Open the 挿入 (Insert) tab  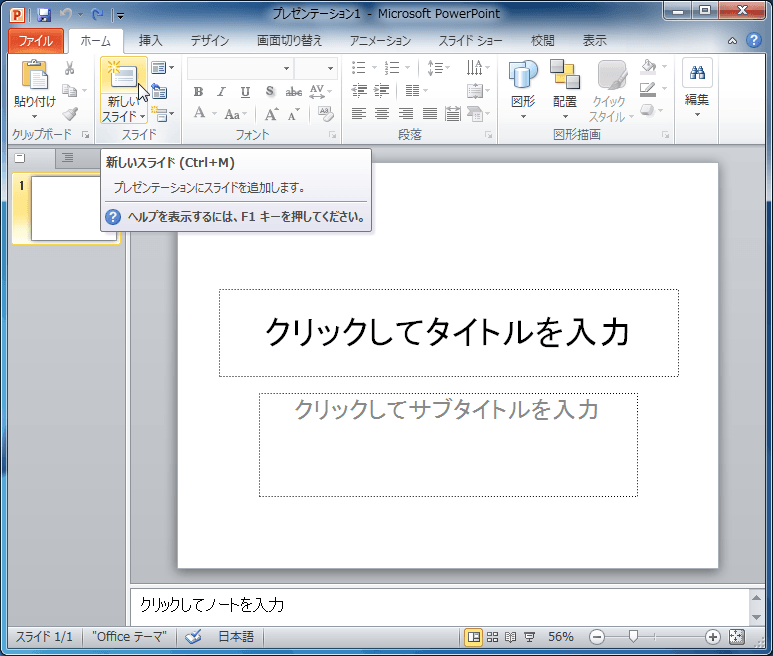[x=150, y=41]
